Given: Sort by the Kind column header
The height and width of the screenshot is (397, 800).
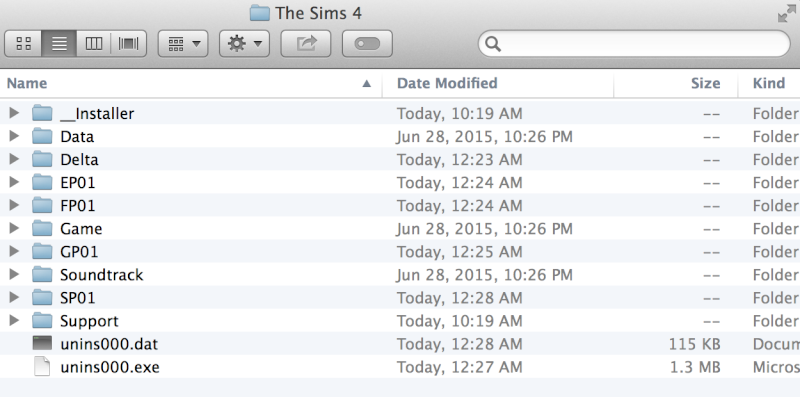Looking at the screenshot, I should point(769,83).
